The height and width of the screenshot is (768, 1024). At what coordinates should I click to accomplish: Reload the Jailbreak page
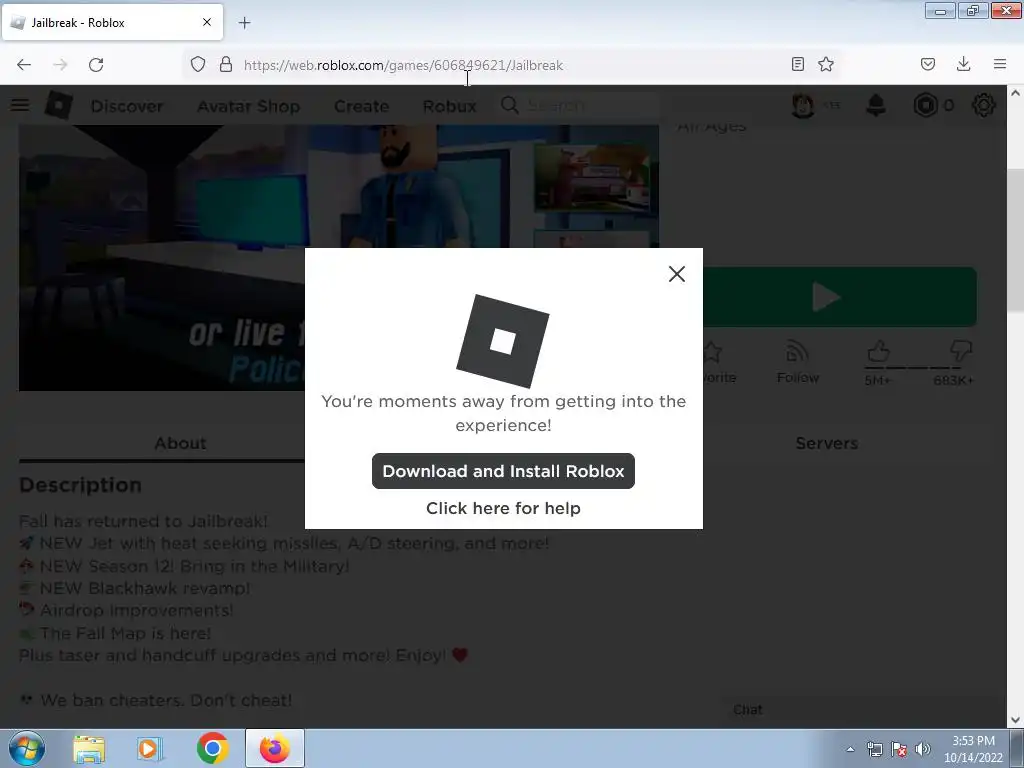click(96, 65)
